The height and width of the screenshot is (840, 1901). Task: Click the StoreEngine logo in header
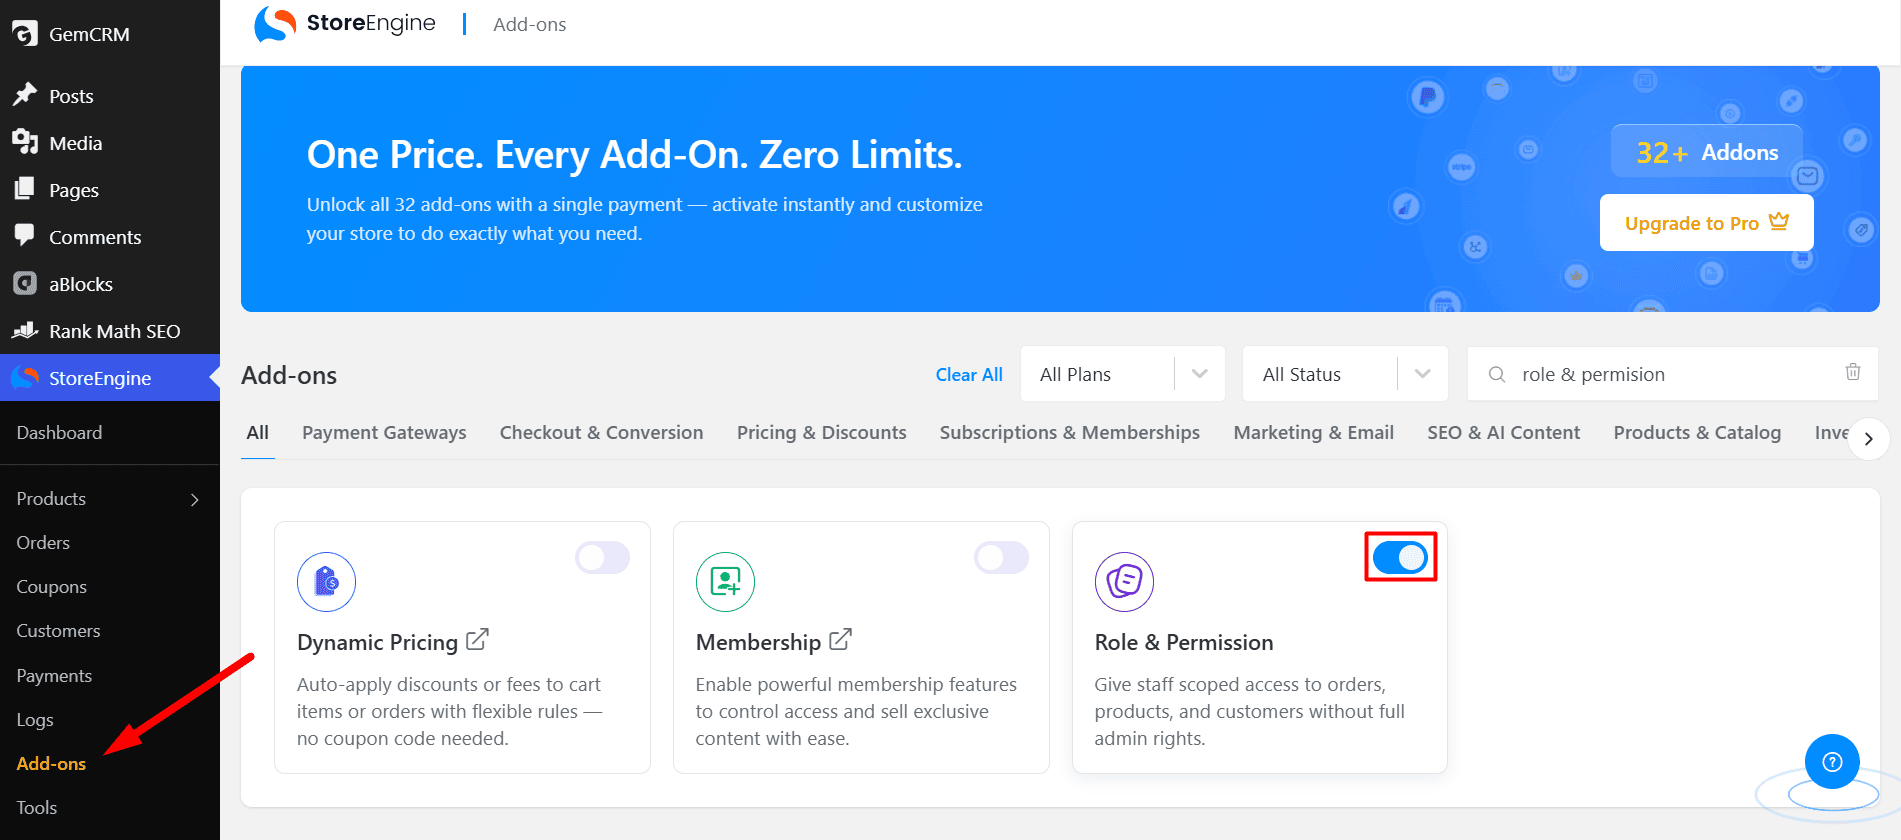pyautogui.click(x=345, y=24)
